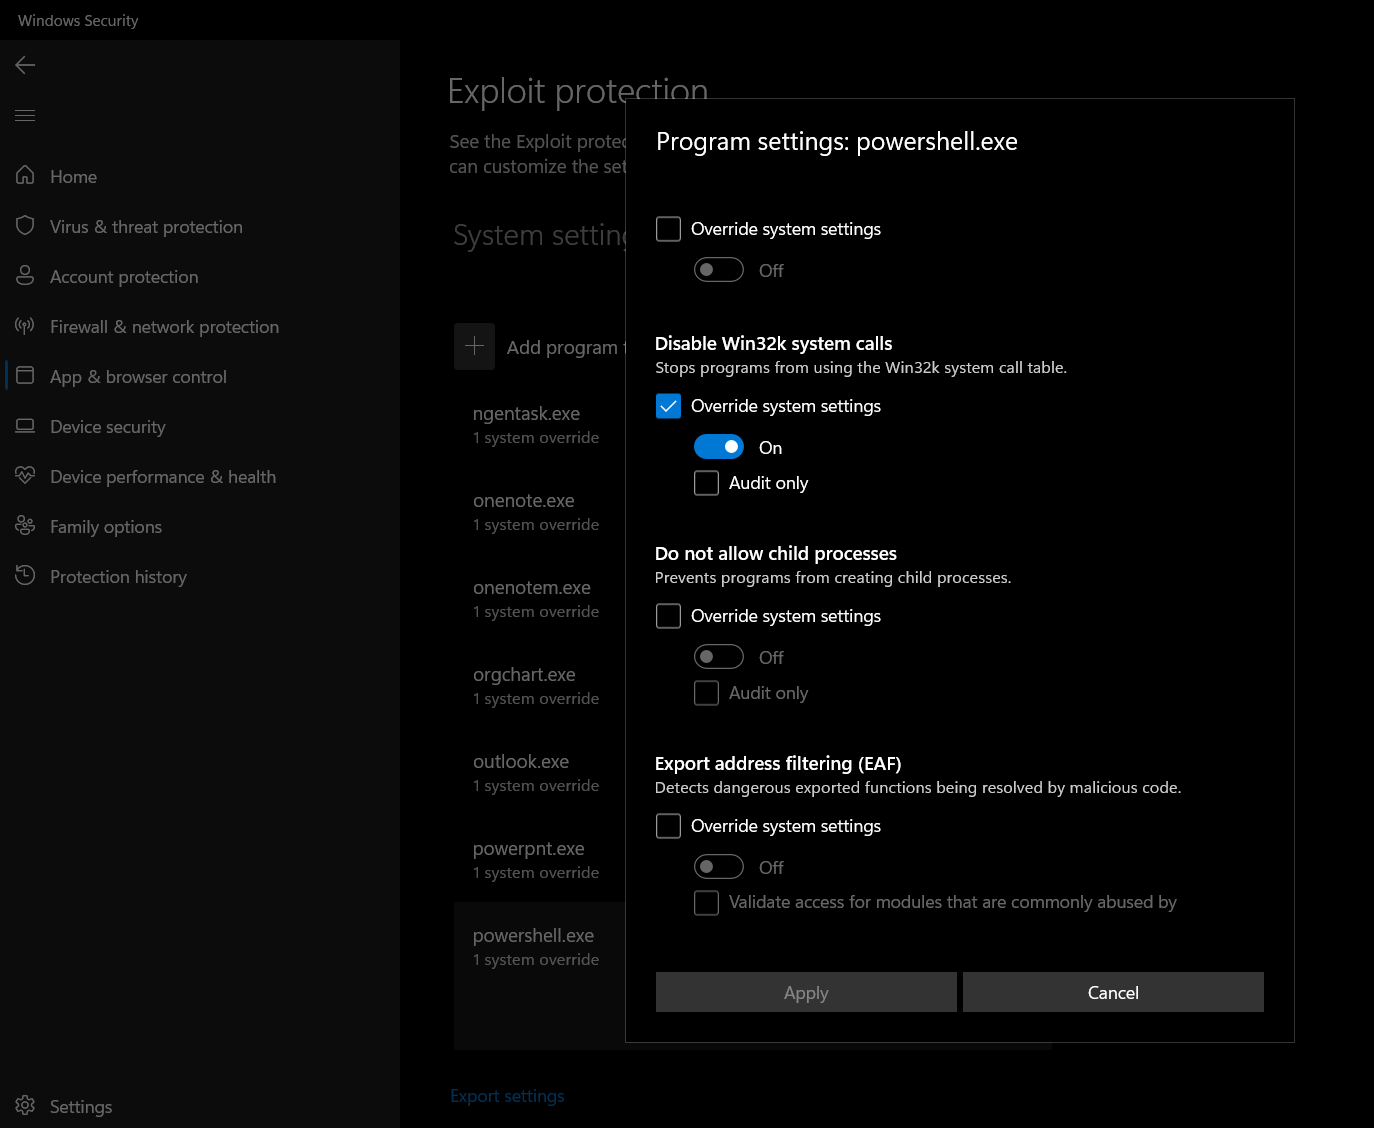Click the Firewall & network protection antenna icon
Image resolution: width=1374 pixels, height=1128 pixels.
[25, 326]
